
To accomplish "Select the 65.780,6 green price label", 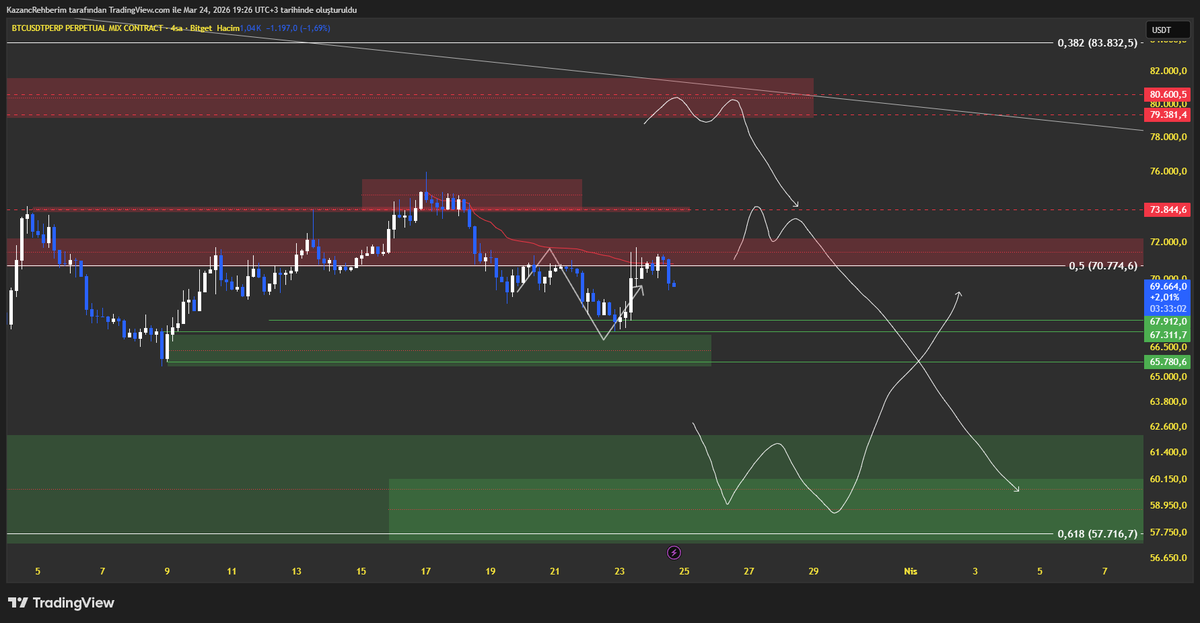I will click(1168, 362).
